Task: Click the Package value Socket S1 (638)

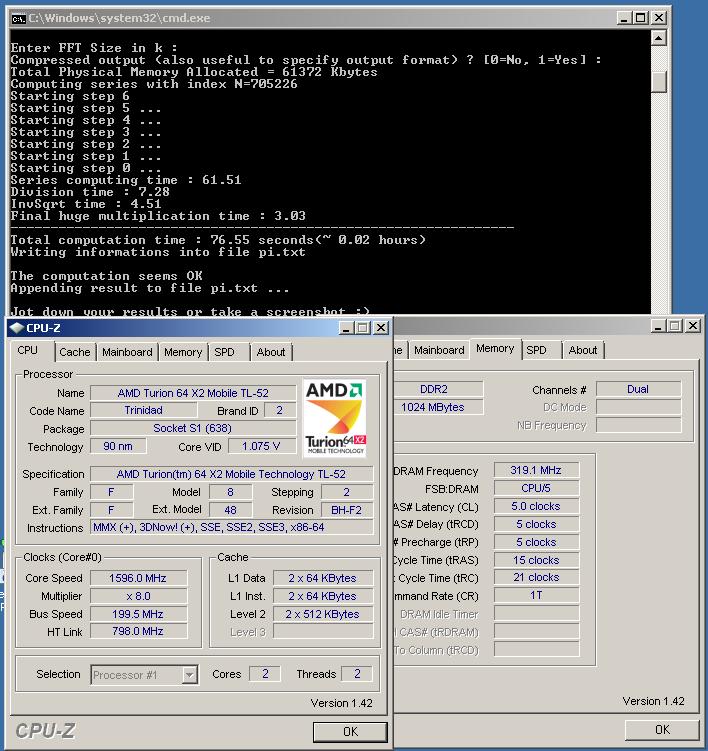Action: (x=193, y=428)
